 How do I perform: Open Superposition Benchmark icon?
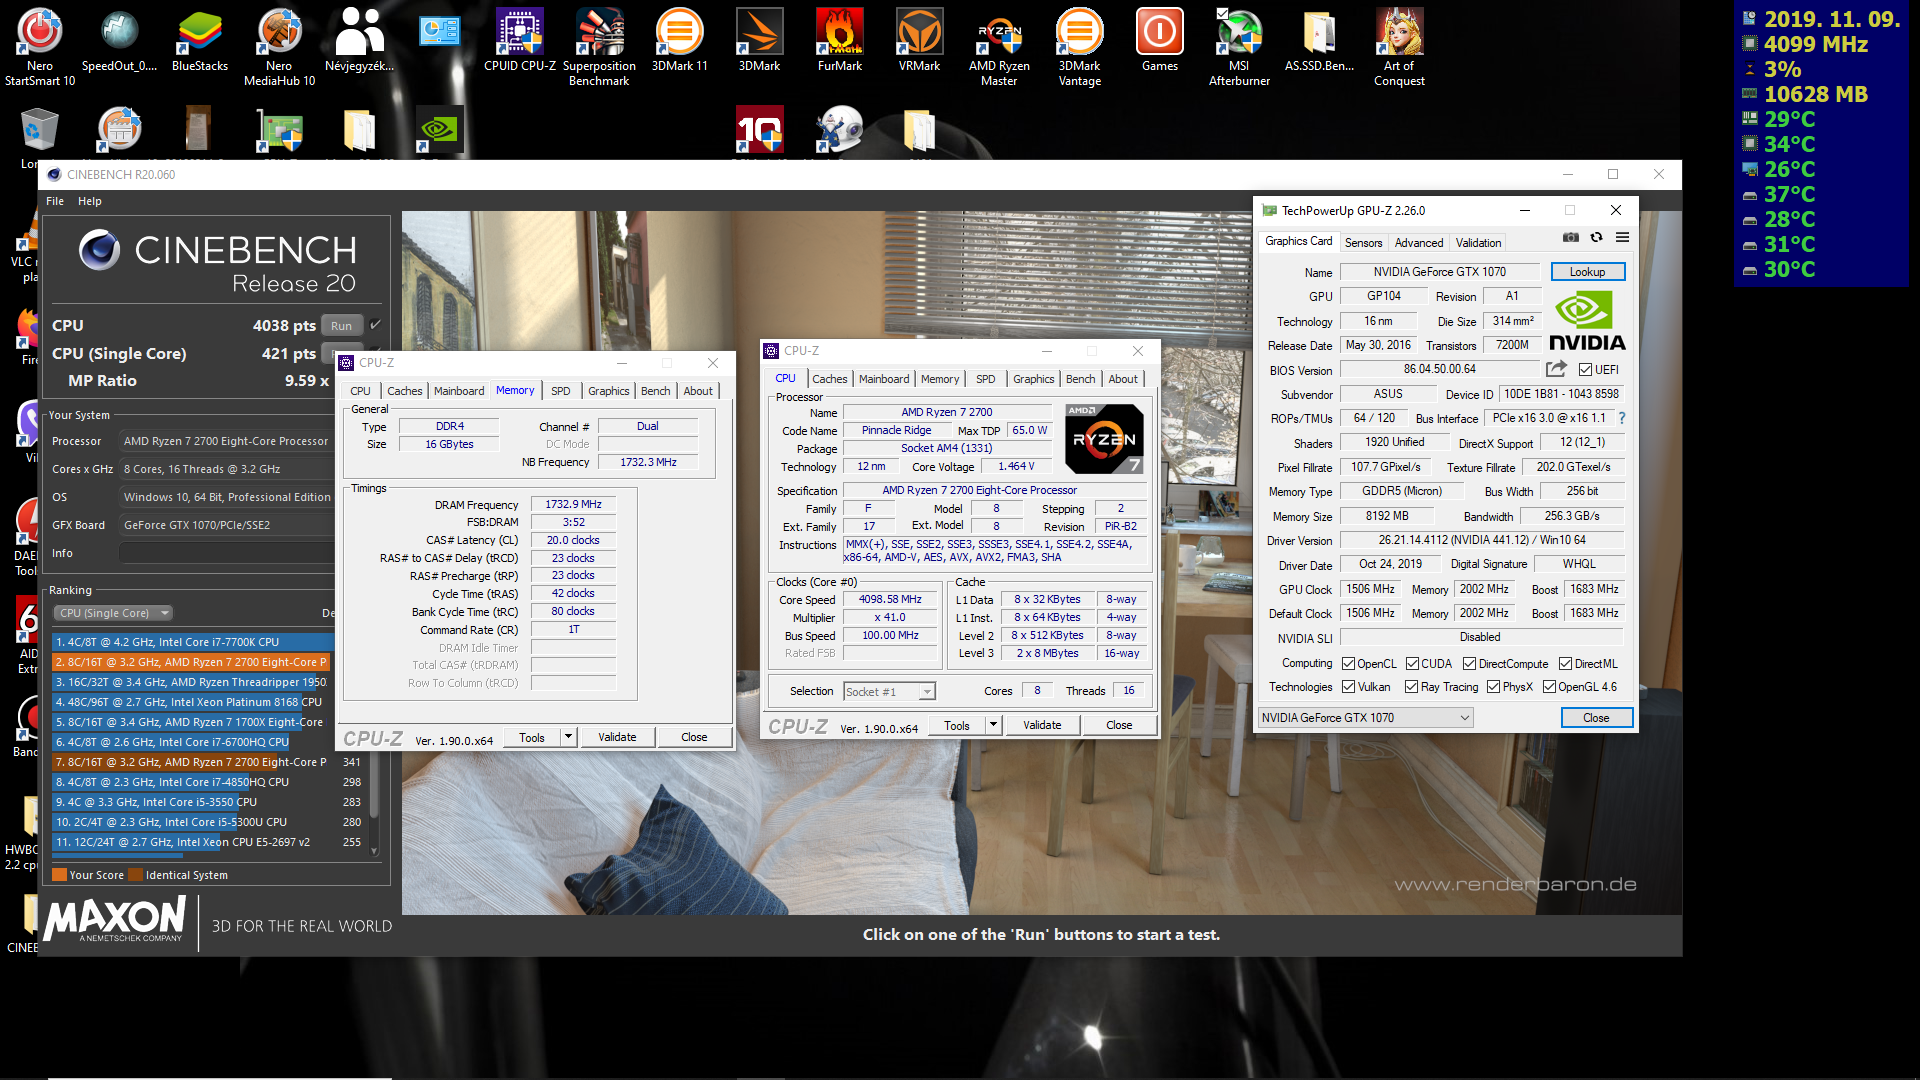pyautogui.click(x=599, y=46)
